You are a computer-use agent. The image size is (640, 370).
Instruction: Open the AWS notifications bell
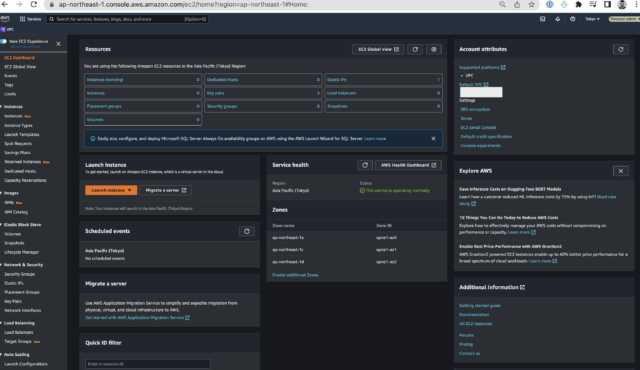558,19
